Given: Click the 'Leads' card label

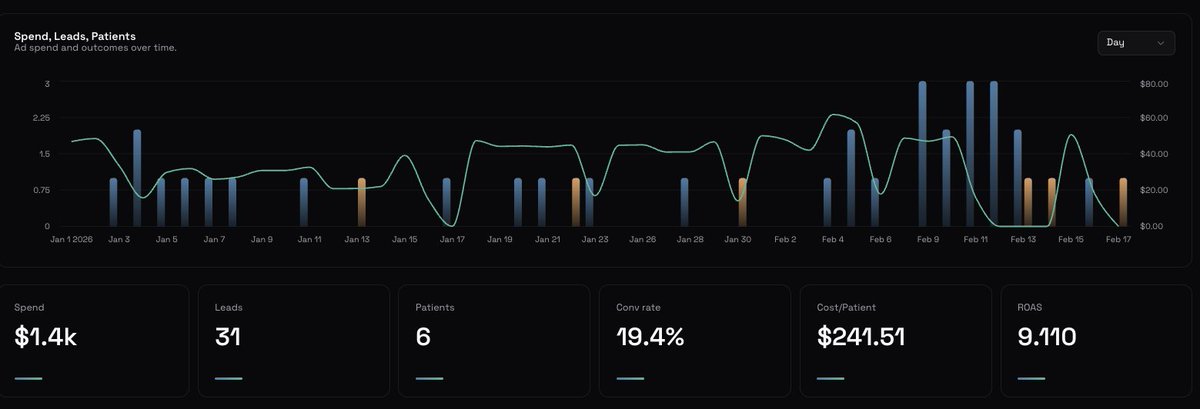Looking at the screenshot, I should coord(229,308).
